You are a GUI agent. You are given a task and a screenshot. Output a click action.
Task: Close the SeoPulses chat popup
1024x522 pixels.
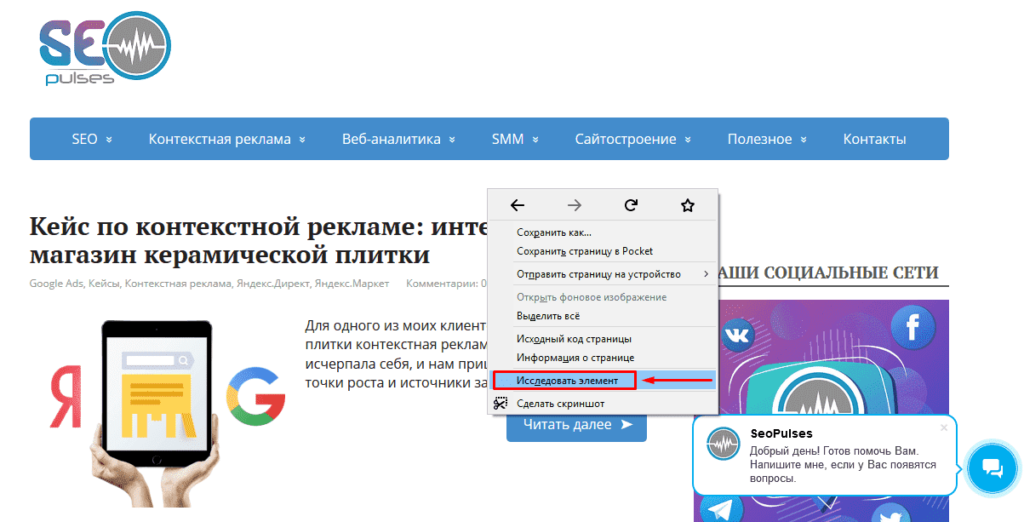click(x=944, y=428)
